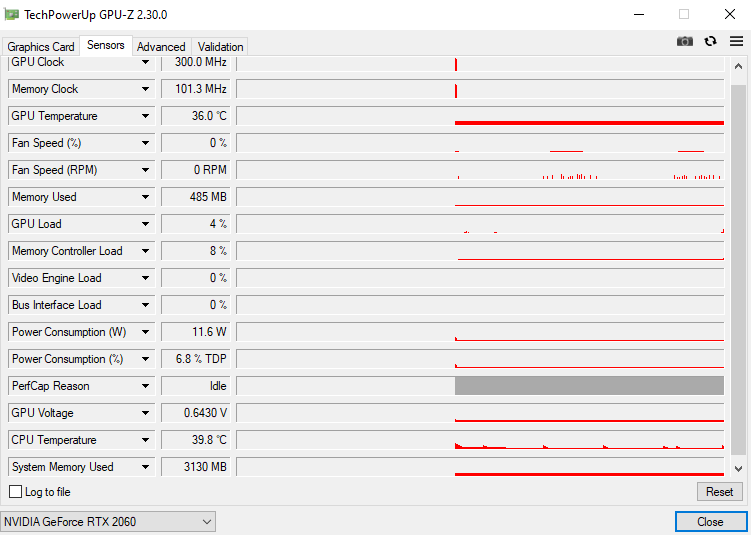This screenshot has height=535, width=751.
Task: Open the GPU Voltage sensor dropdown
Action: click(x=145, y=413)
